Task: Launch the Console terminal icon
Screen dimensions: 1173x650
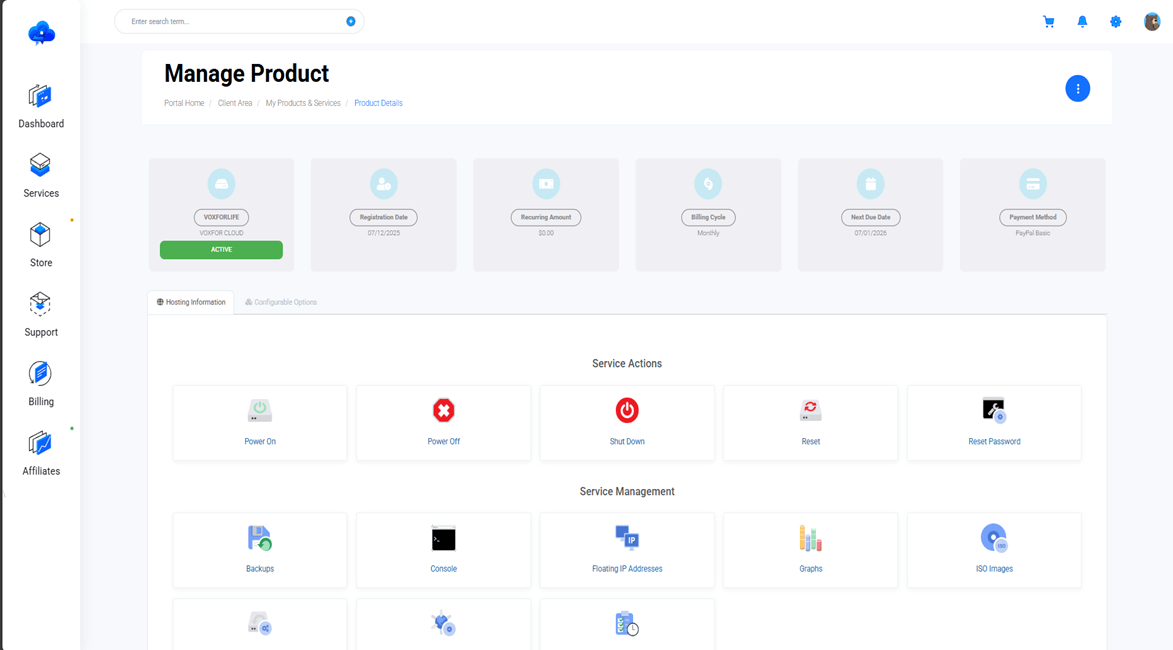Action: click(443, 539)
